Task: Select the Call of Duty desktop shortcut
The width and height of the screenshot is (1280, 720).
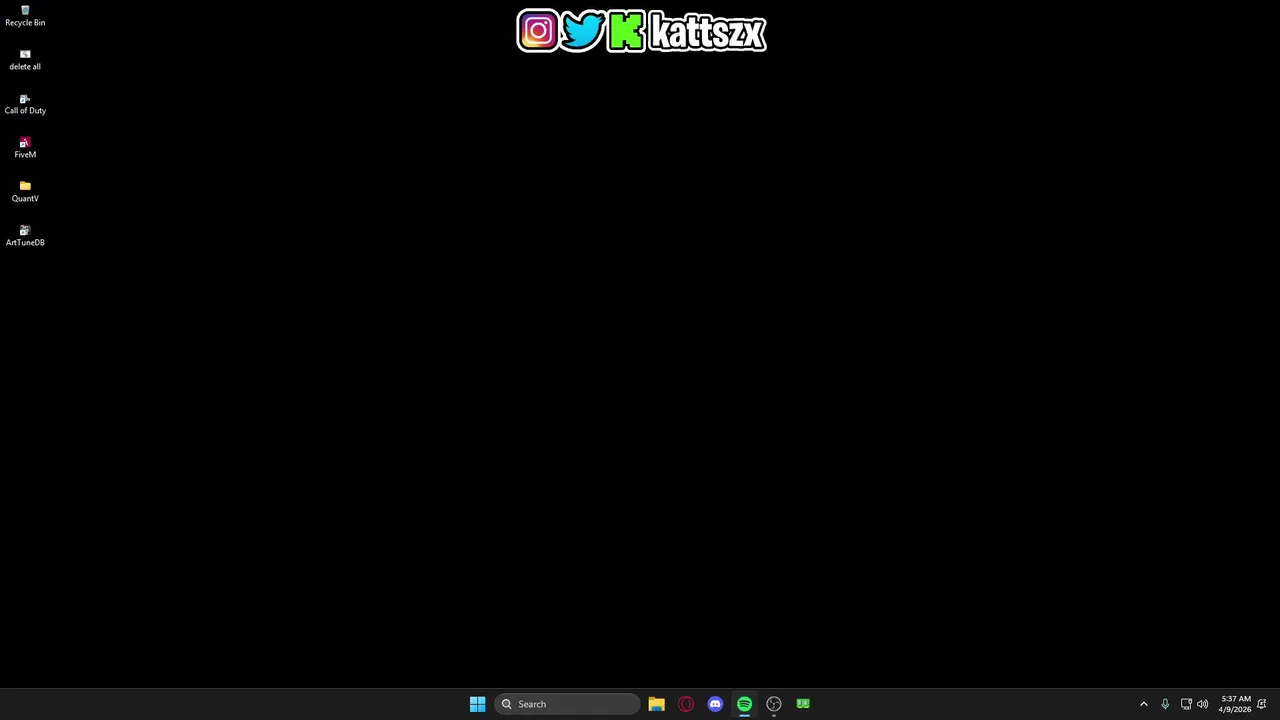Action: coord(25,104)
